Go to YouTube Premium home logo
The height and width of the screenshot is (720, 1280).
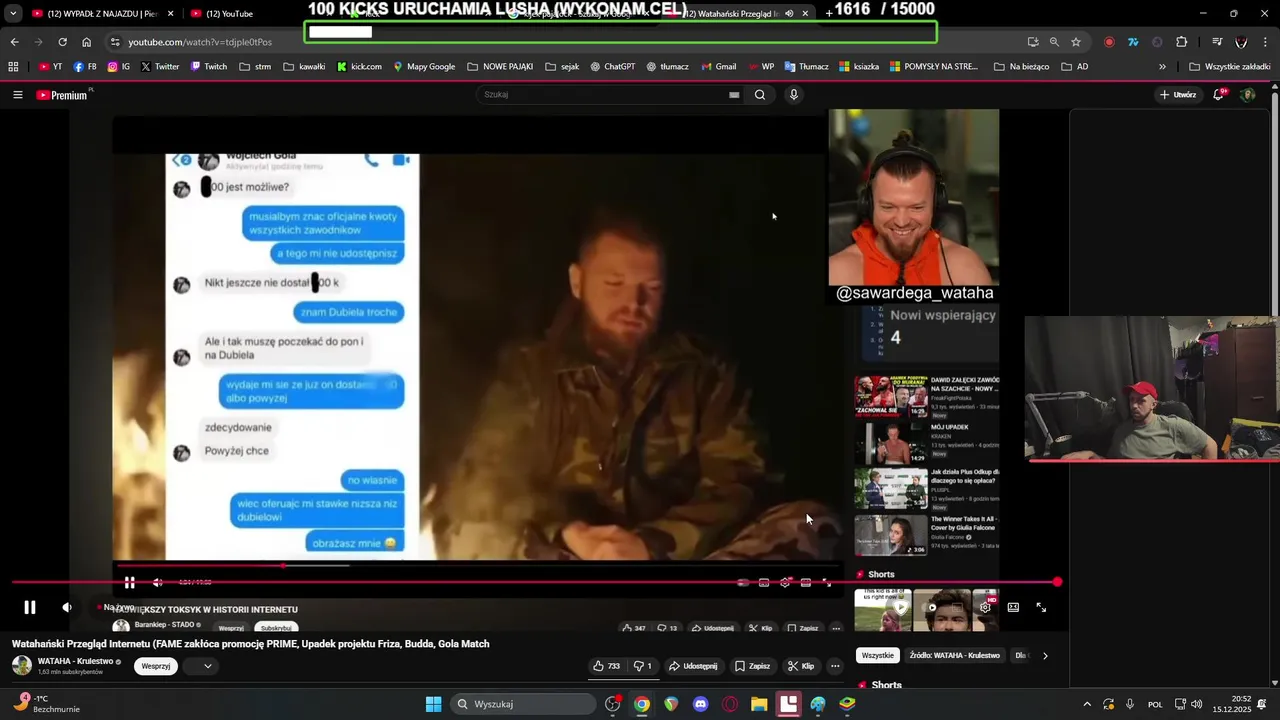tap(64, 95)
